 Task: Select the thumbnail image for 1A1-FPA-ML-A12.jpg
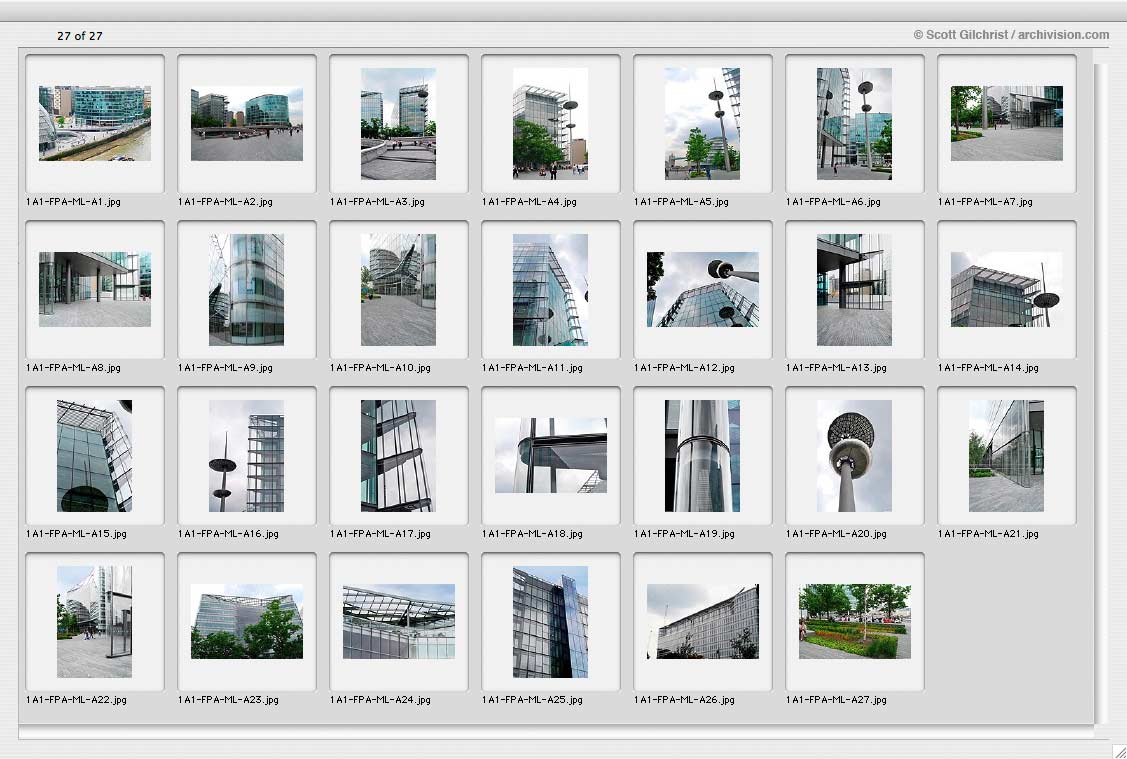pos(703,290)
